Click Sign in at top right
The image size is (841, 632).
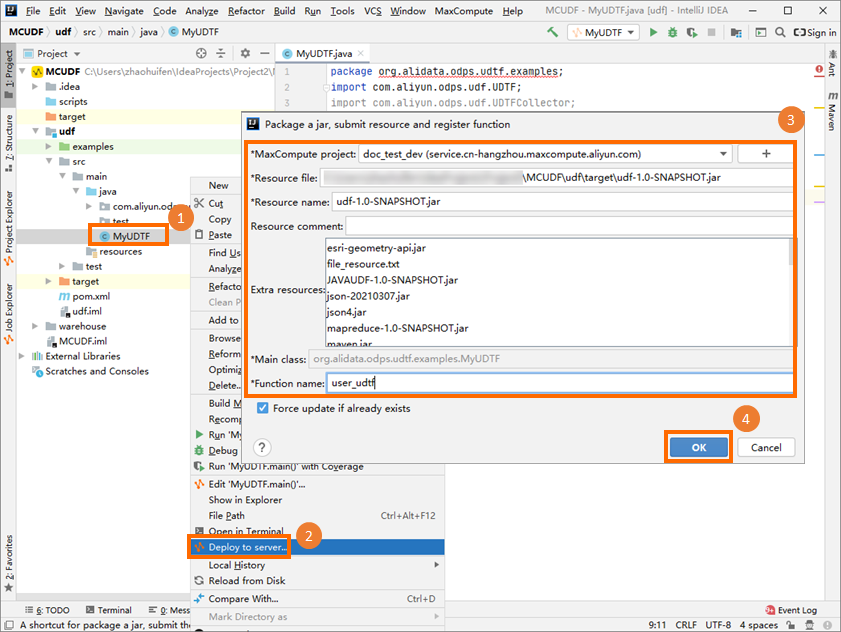815,32
